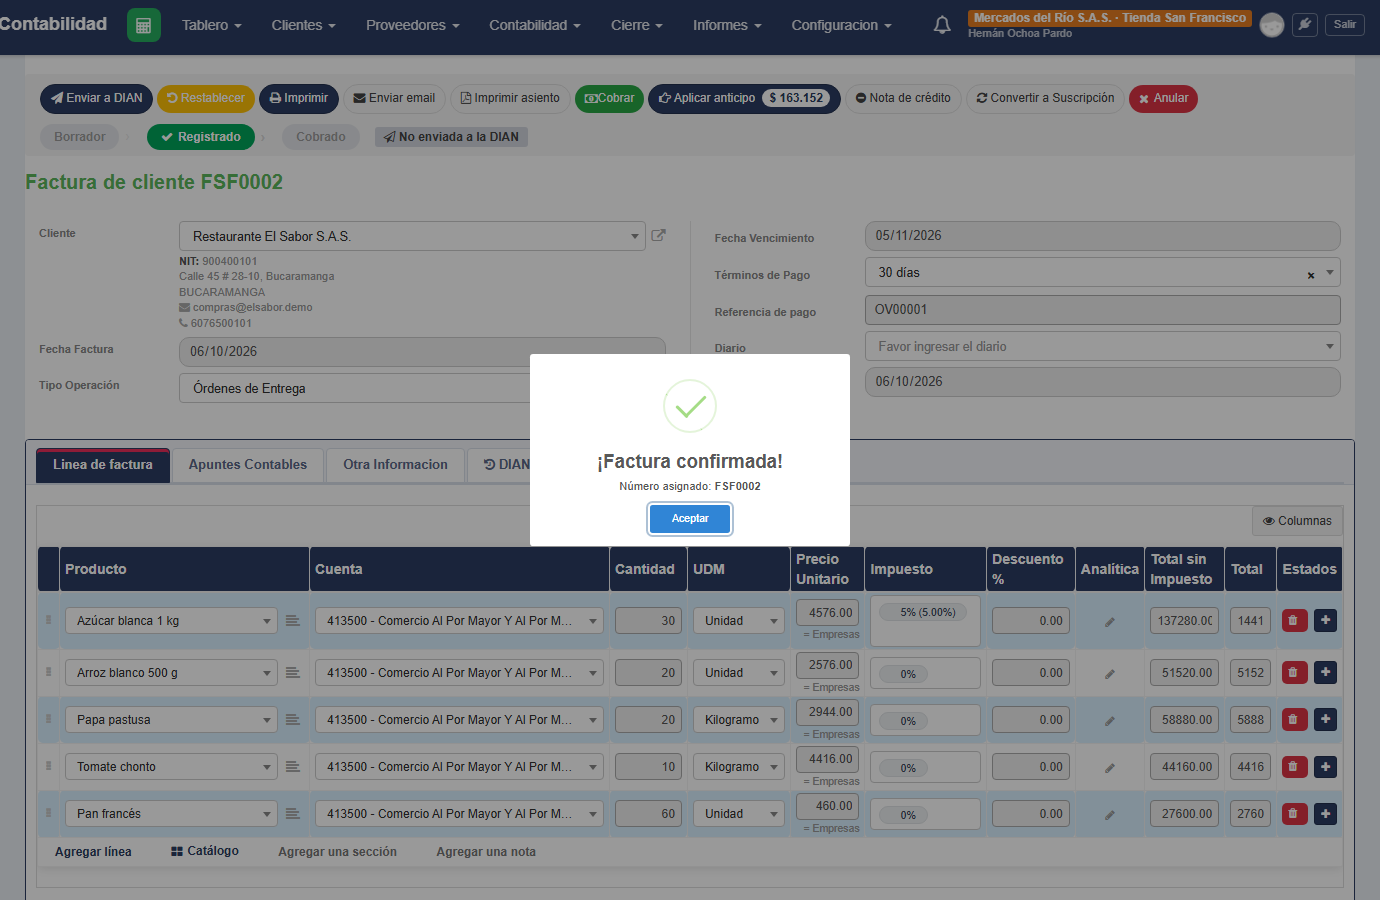The width and height of the screenshot is (1380, 900).
Task: Clear the 30 días payment term
Action: [x=1311, y=275]
